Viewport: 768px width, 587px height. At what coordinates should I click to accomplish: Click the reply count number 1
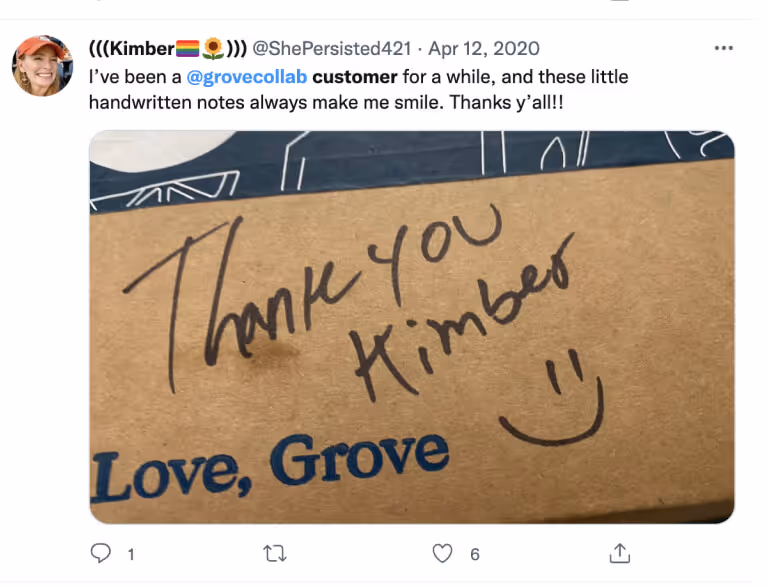click(x=131, y=555)
